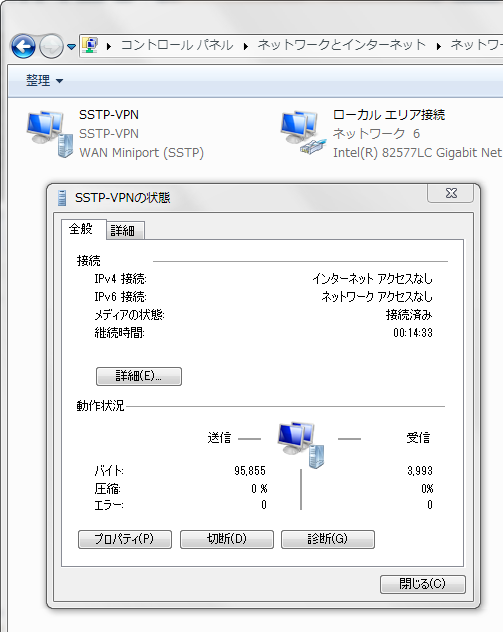Image resolution: width=503 pixels, height=632 pixels.
Task: Click the network icon in address bar
Action: point(90,45)
